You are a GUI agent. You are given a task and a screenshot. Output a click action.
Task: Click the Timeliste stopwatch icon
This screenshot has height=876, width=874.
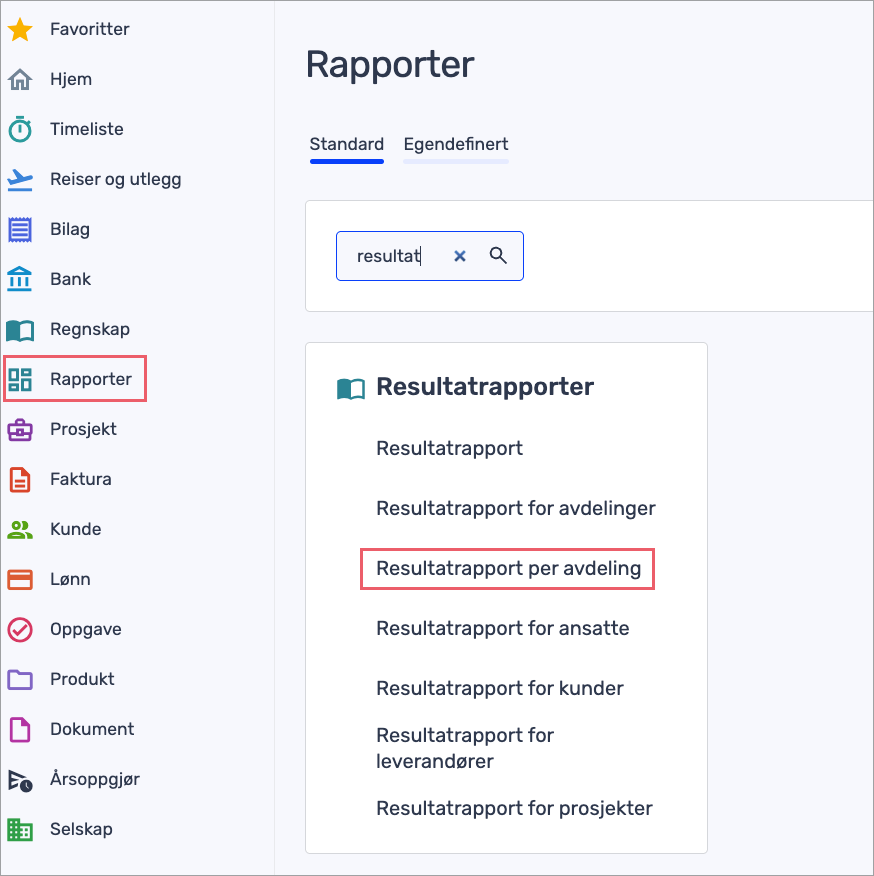point(20,130)
